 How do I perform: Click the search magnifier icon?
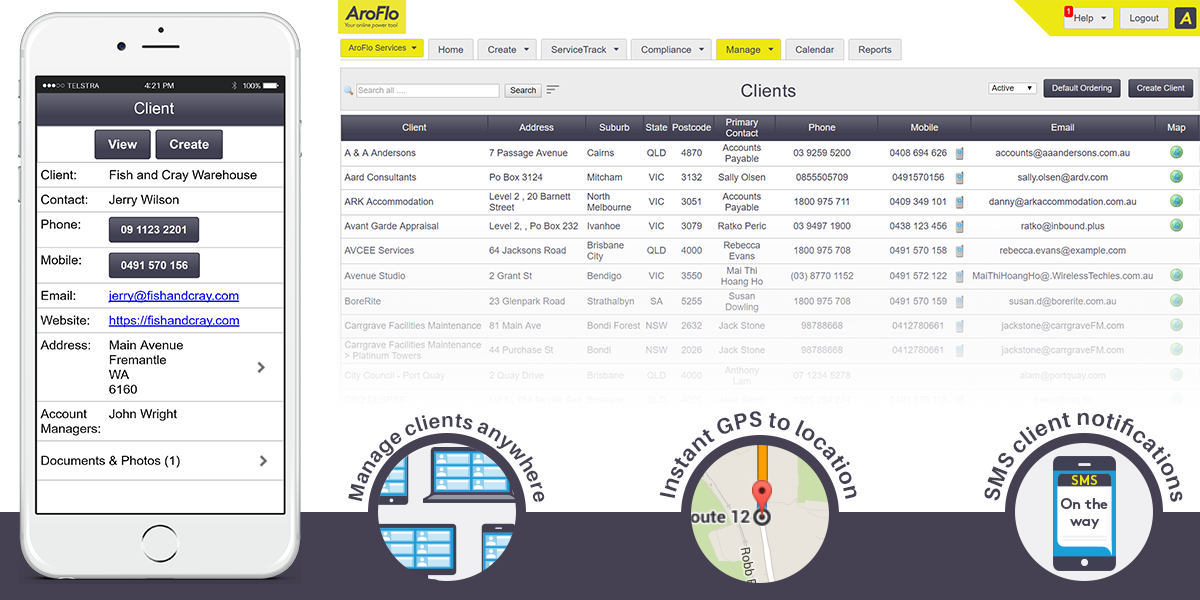[x=349, y=90]
